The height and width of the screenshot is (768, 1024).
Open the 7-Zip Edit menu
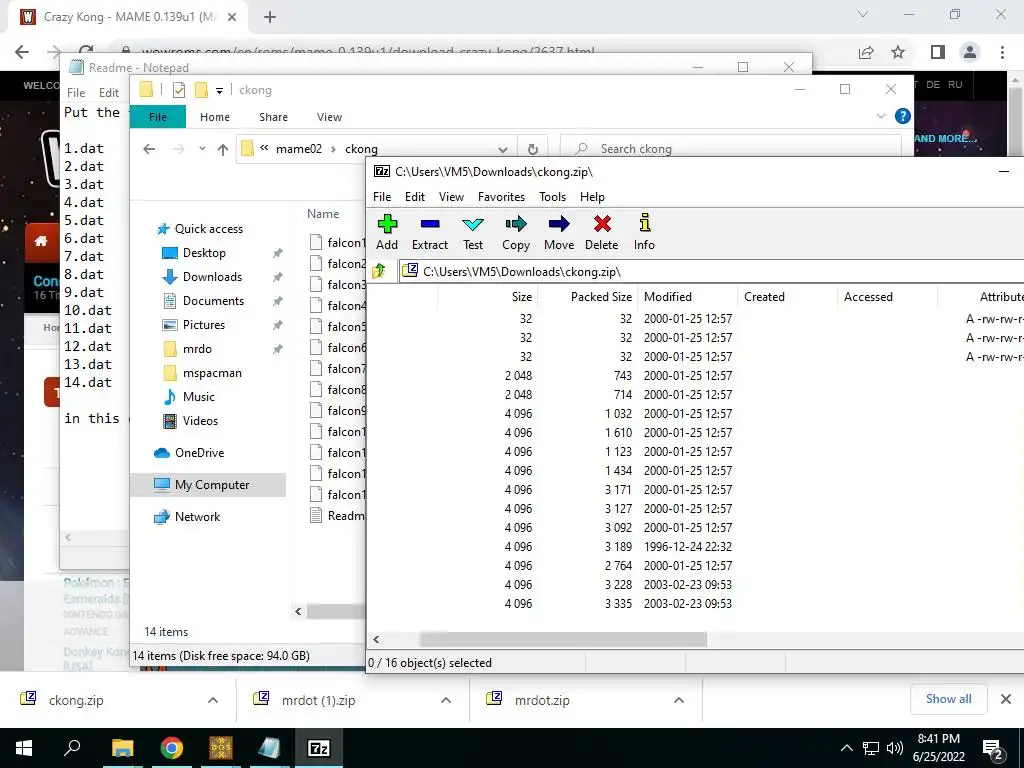415,197
